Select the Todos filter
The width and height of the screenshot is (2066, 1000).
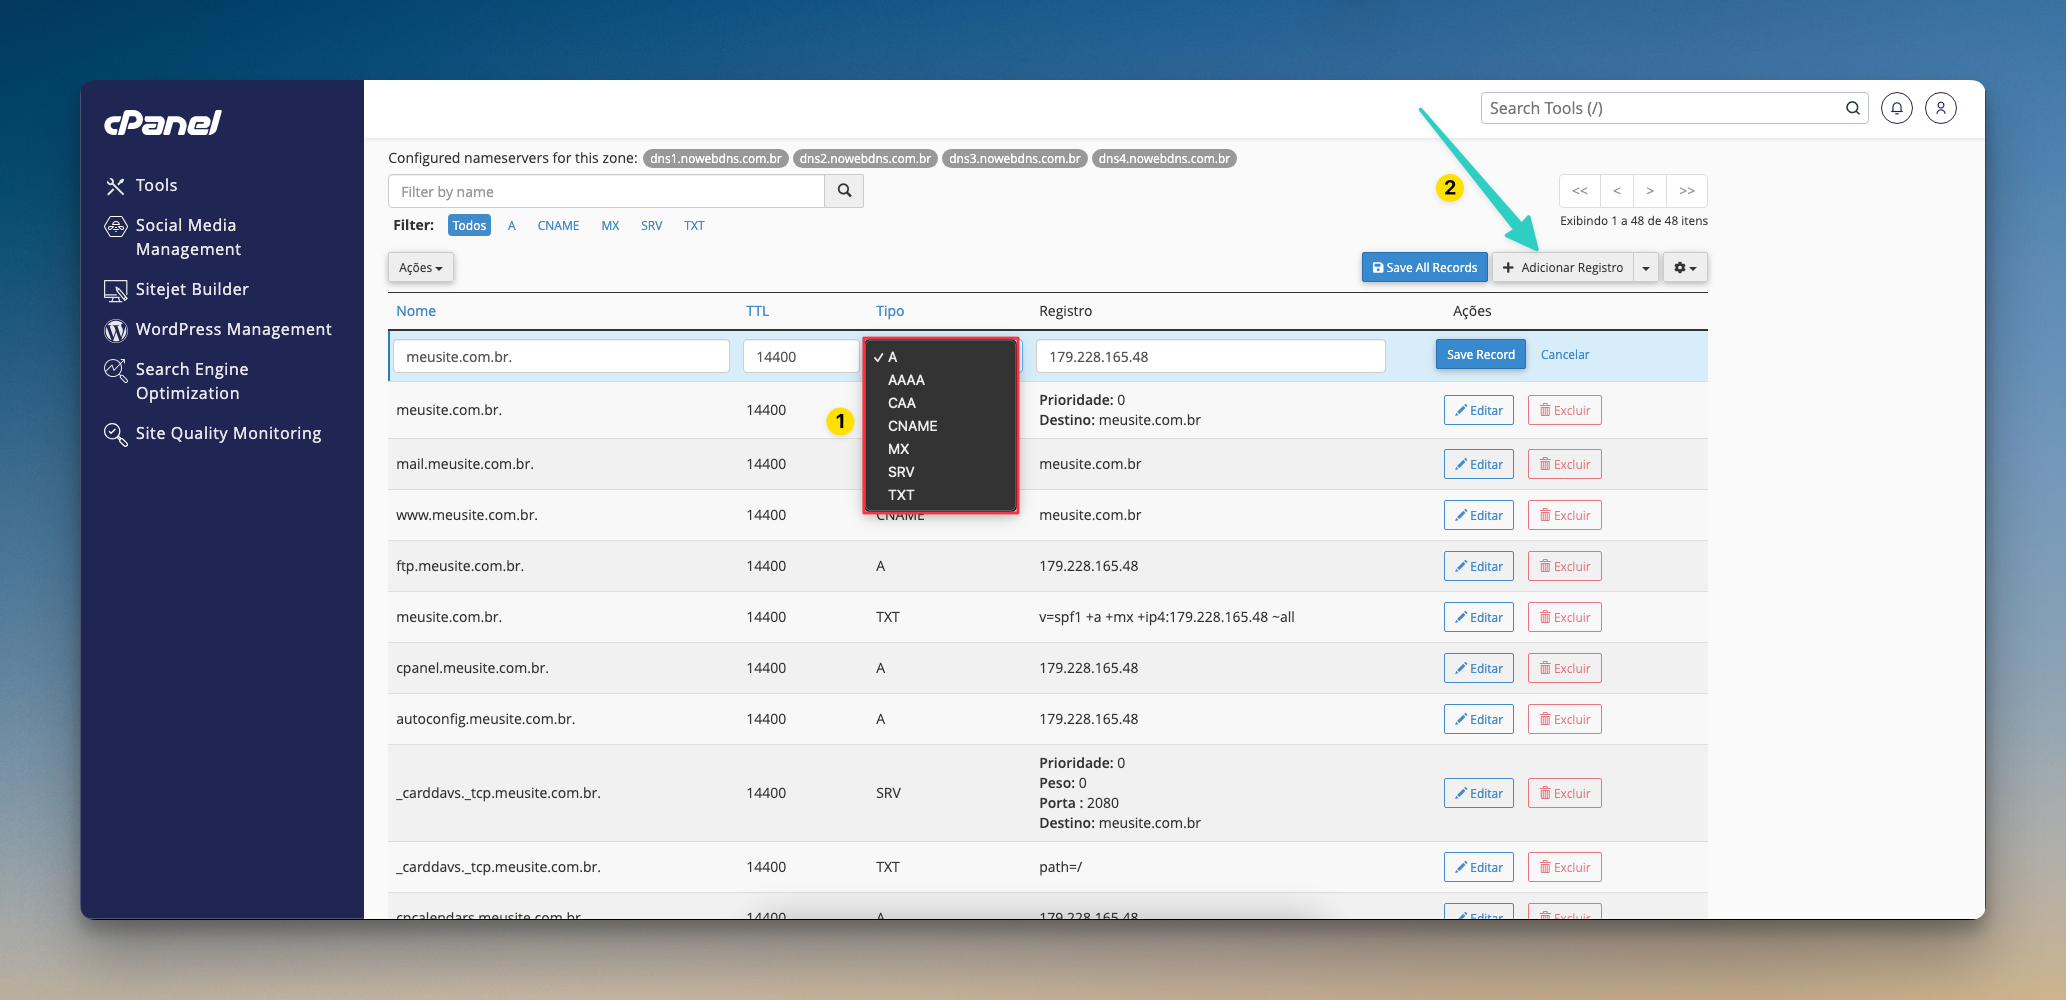coord(469,226)
